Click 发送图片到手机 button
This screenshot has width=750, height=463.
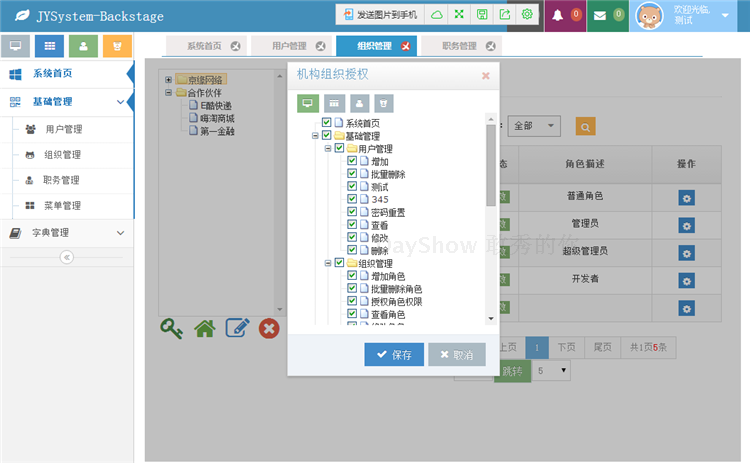coord(380,15)
